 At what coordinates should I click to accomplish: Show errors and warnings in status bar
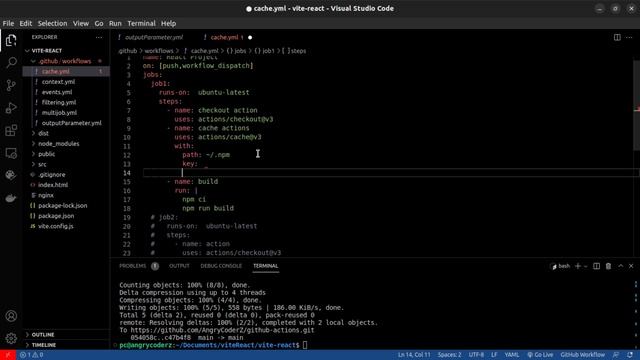31,355
